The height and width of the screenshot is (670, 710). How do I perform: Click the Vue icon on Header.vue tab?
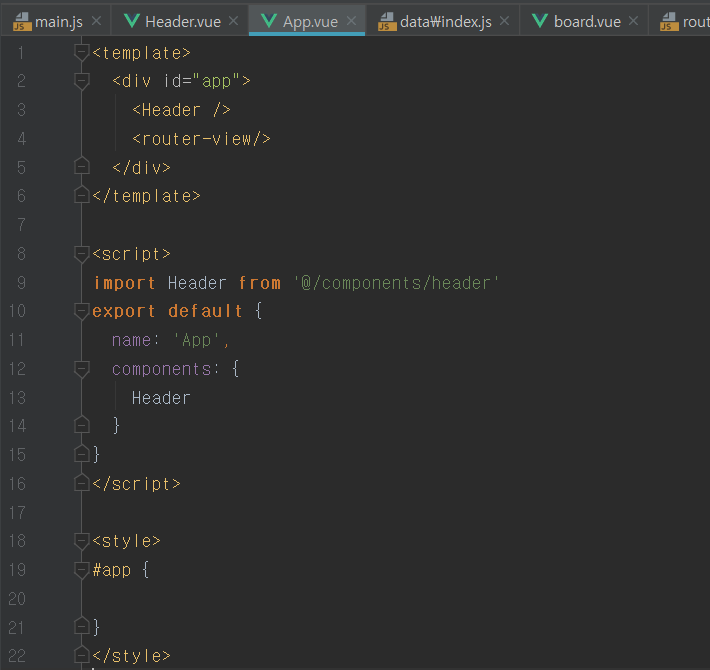point(132,20)
